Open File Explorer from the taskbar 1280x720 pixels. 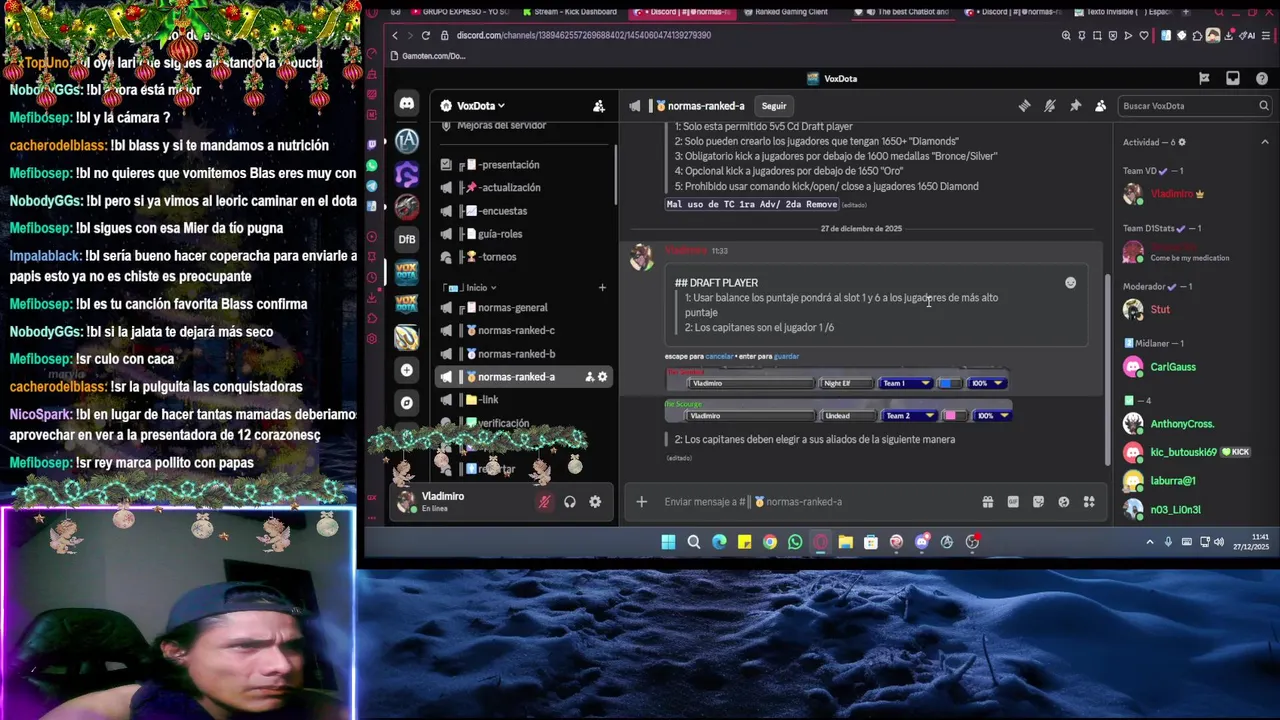click(x=845, y=542)
